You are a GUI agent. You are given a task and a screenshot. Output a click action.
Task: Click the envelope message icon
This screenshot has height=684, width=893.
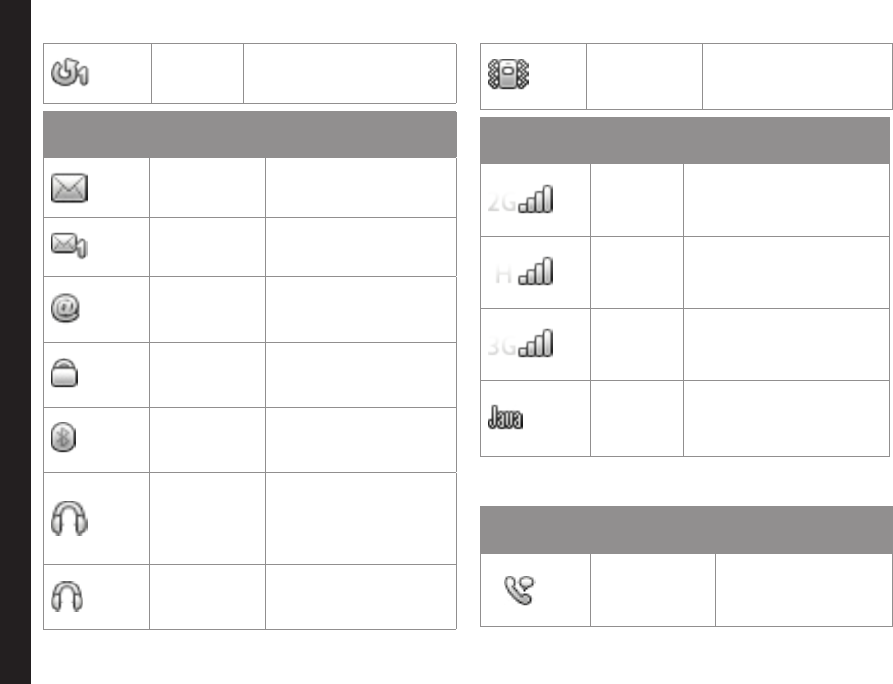(x=70, y=187)
